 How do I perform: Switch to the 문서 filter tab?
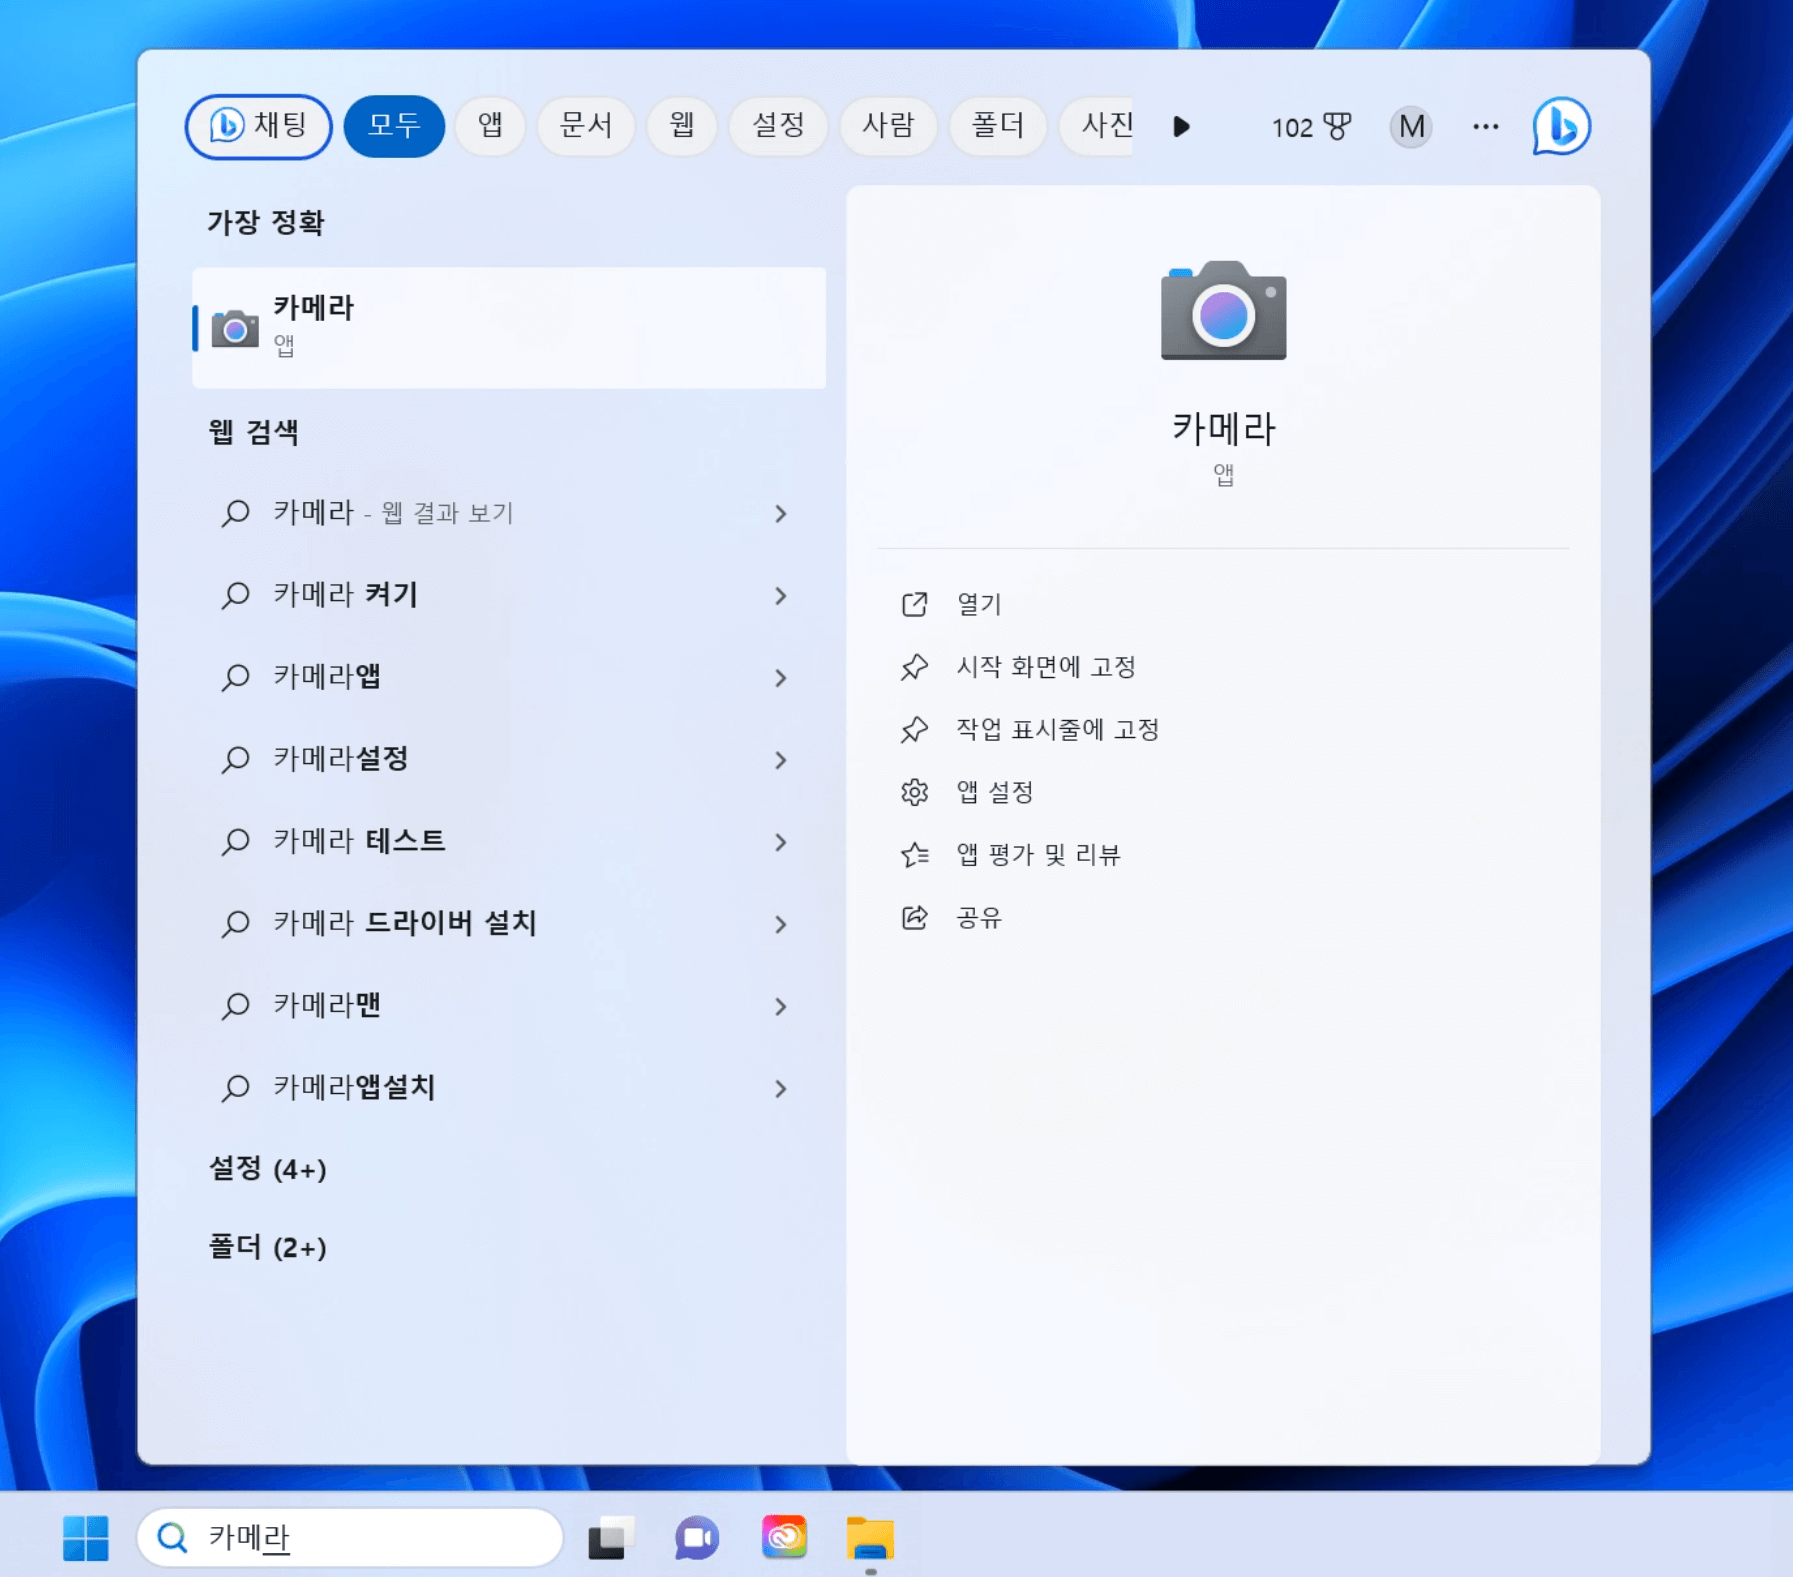pos(586,127)
